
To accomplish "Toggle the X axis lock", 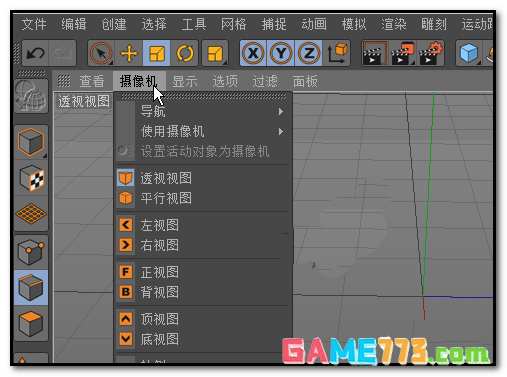I will coord(253,53).
